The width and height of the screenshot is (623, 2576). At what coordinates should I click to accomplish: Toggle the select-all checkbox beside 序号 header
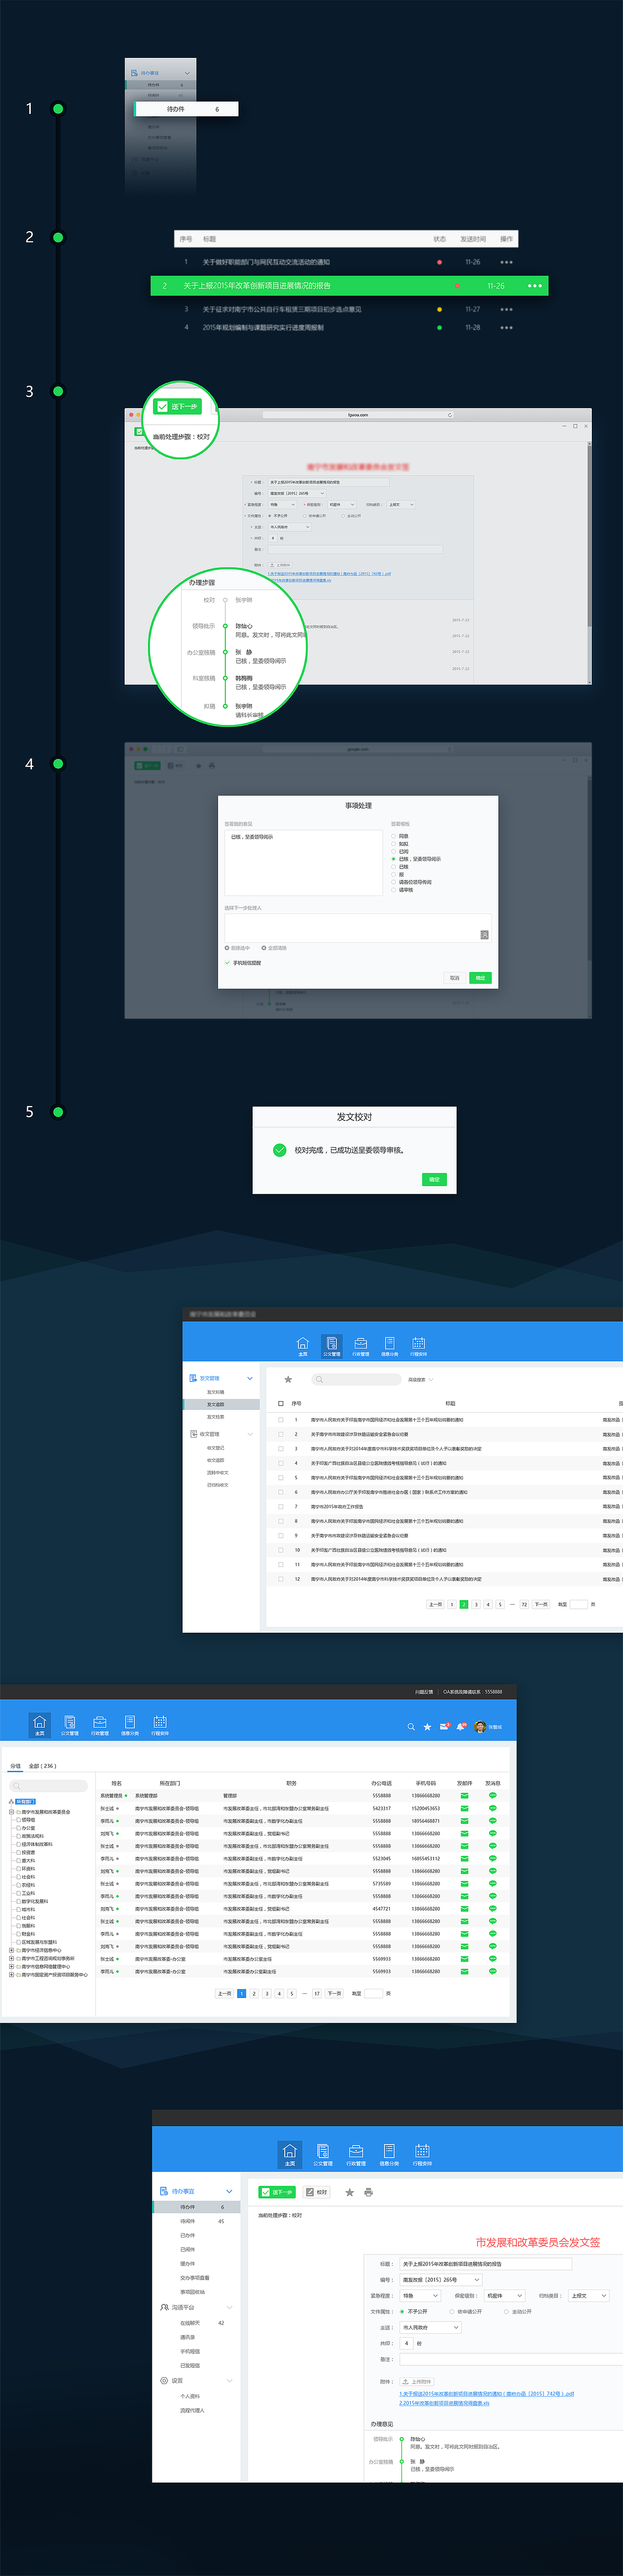(x=281, y=1404)
